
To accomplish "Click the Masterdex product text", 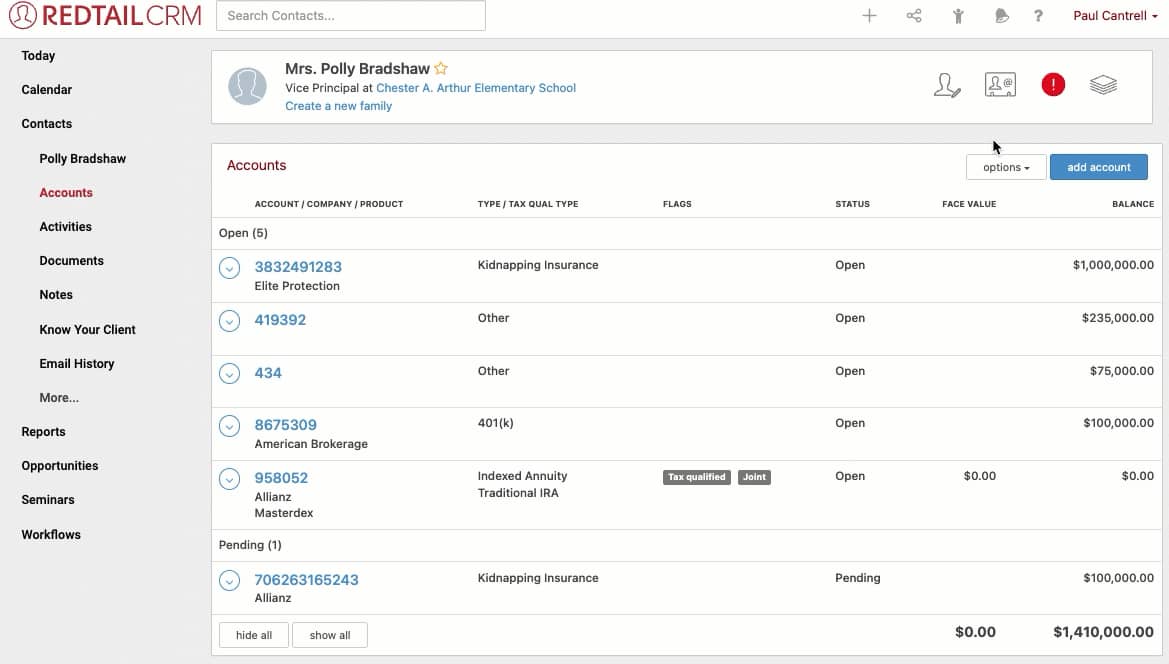I will tap(283, 513).
